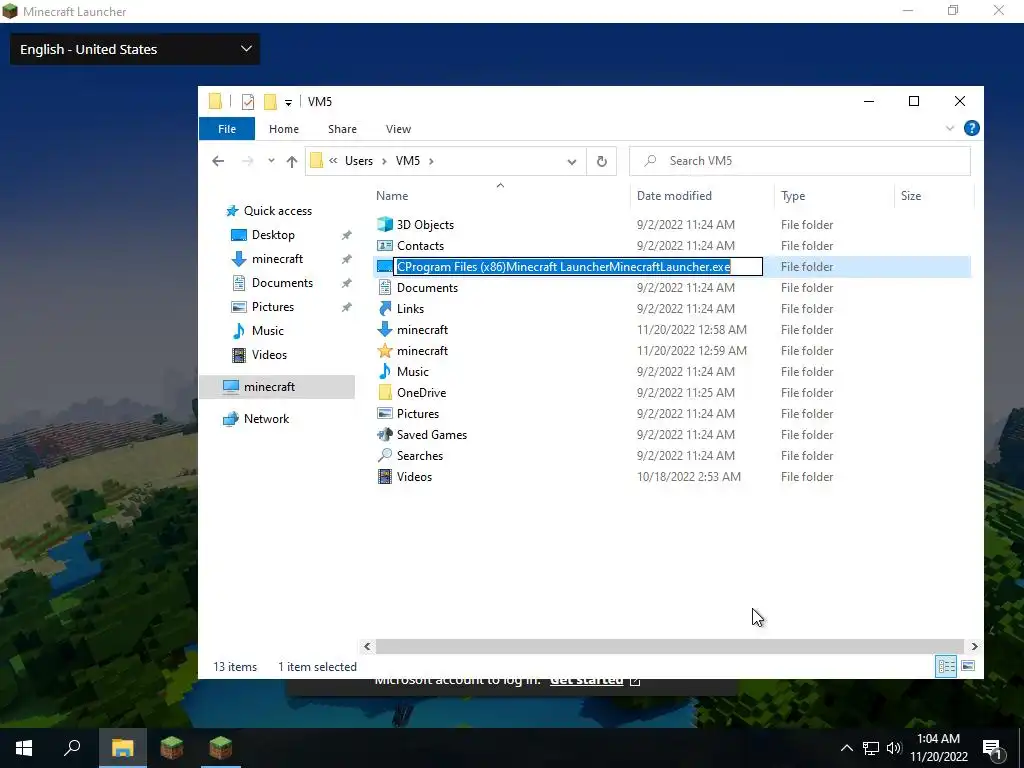Select Network in the navigation pane
Image resolution: width=1024 pixels, height=768 pixels.
[x=266, y=419]
